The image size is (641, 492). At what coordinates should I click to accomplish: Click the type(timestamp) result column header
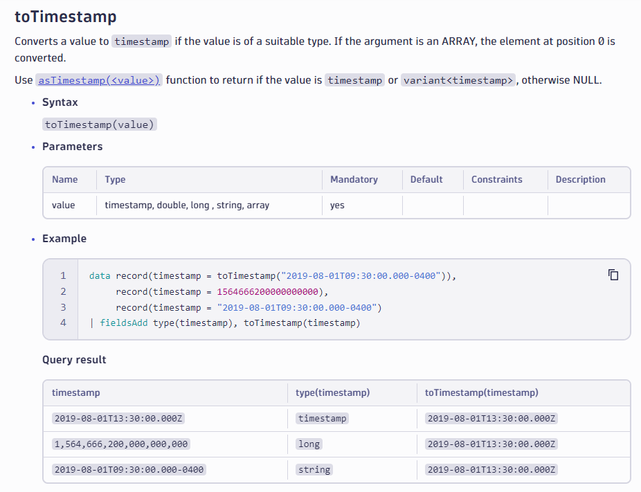click(x=332, y=393)
